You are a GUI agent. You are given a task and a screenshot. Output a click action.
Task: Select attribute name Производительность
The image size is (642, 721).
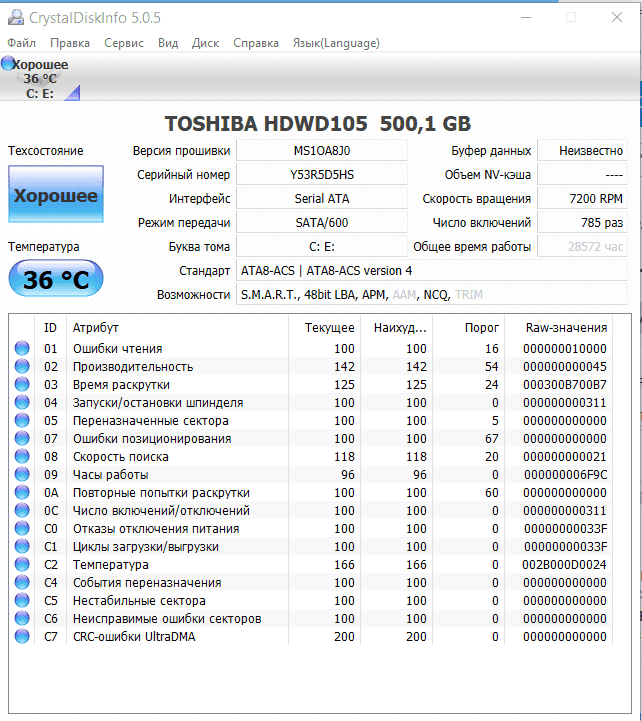(x=133, y=366)
